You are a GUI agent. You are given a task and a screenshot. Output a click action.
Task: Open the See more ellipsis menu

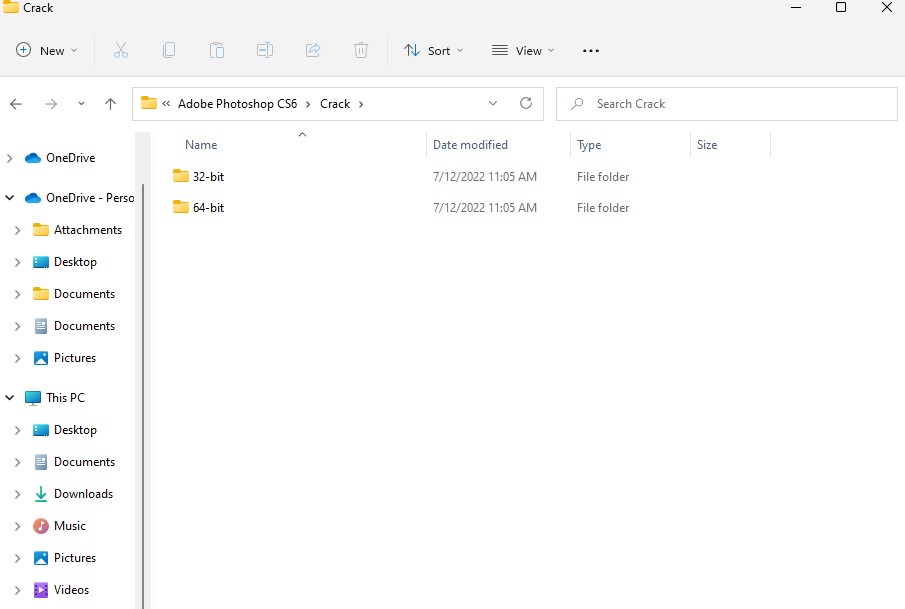pyautogui.click(x=590, y=50)
